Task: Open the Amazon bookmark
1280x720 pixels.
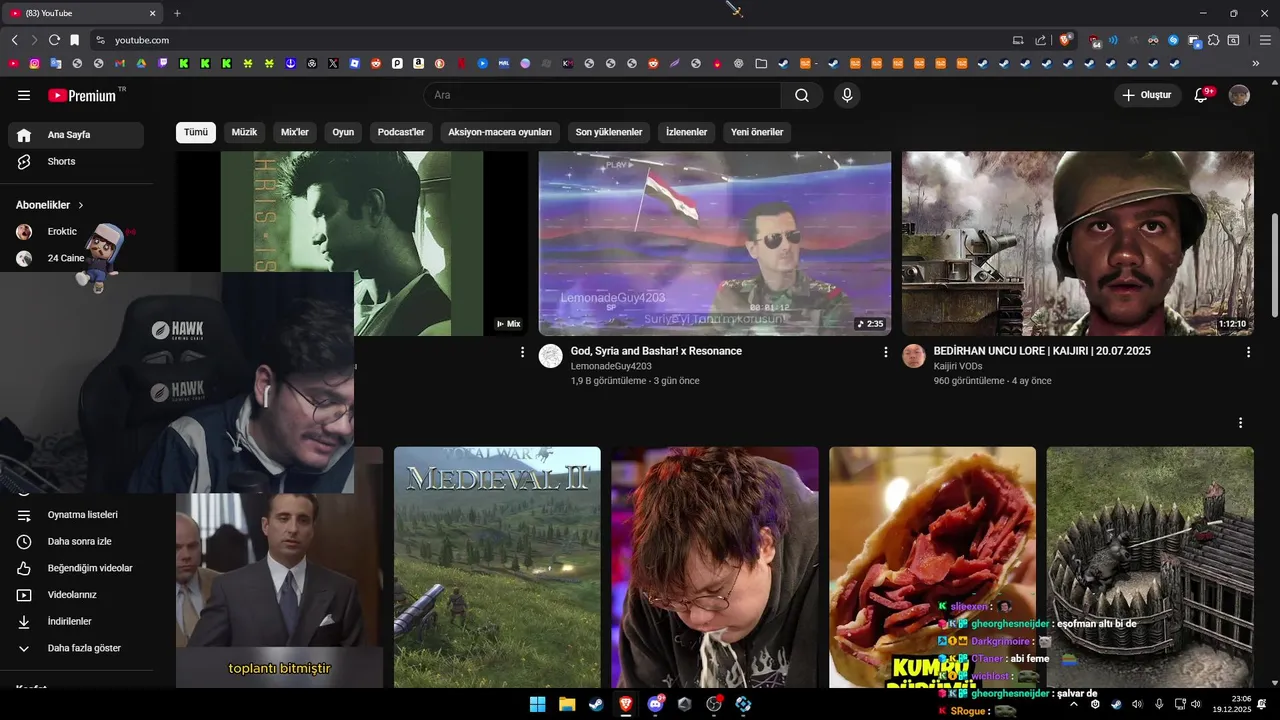Action: pyautogui.click(x=418, y=63)
